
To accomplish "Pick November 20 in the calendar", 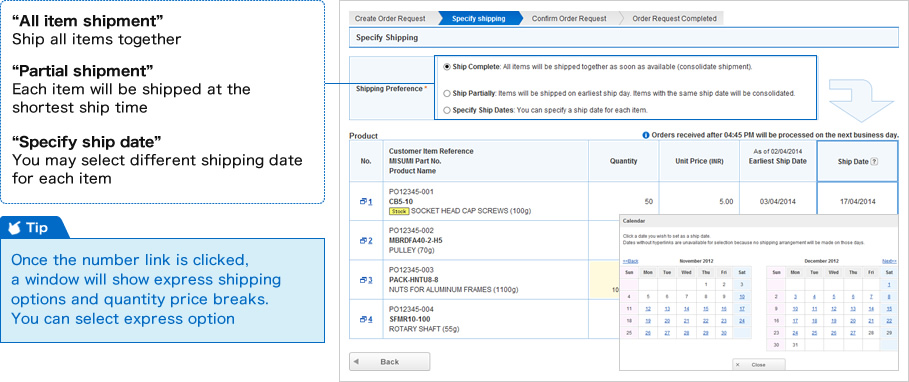I will tap(667, 321).
